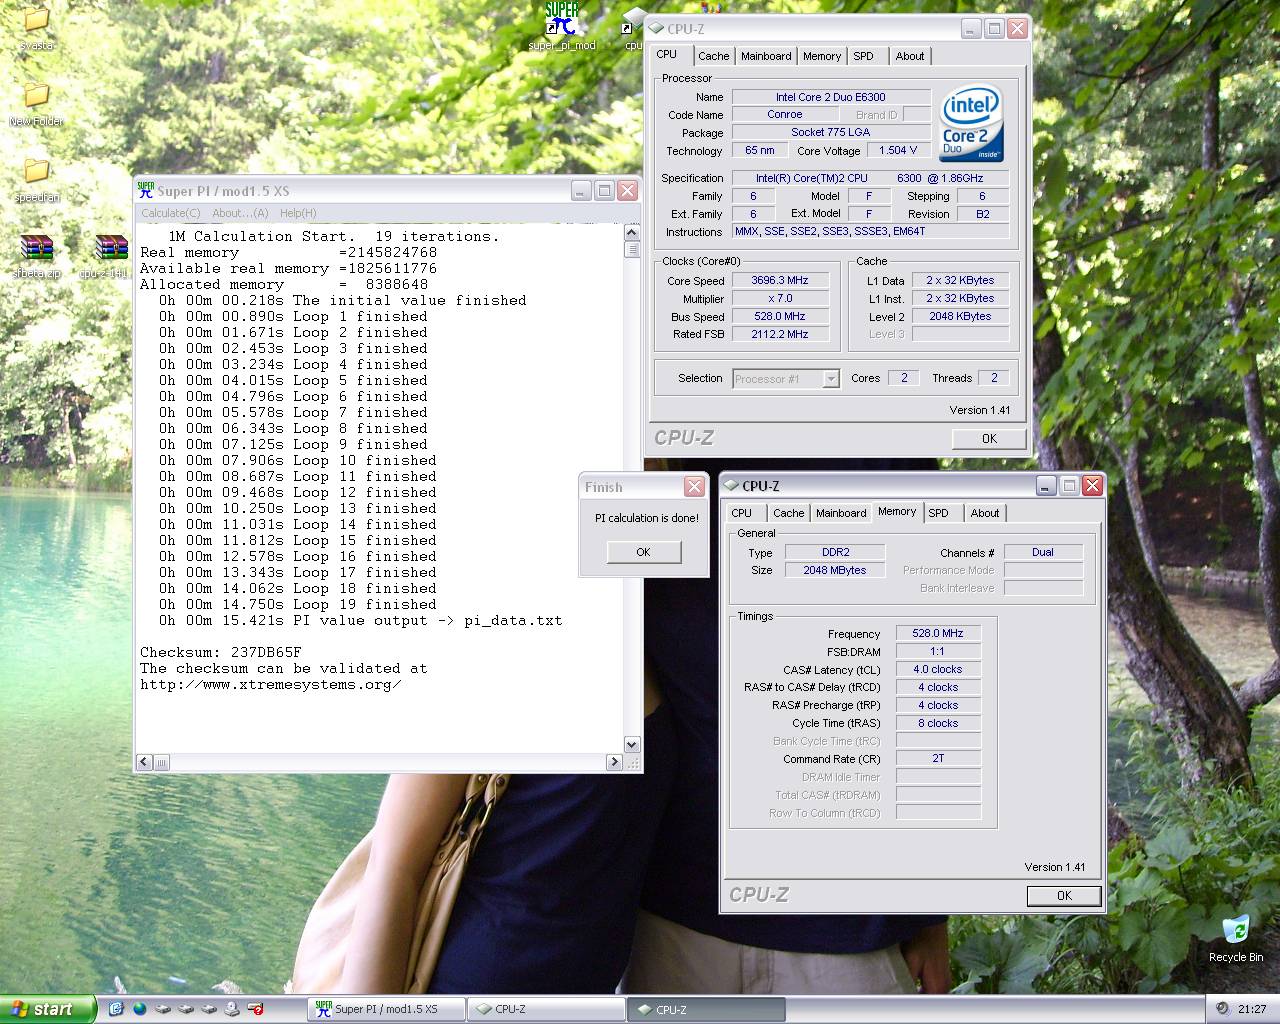Open the Recycle Bin
Screen dimensions: 1280x1024
point(1236,938)
